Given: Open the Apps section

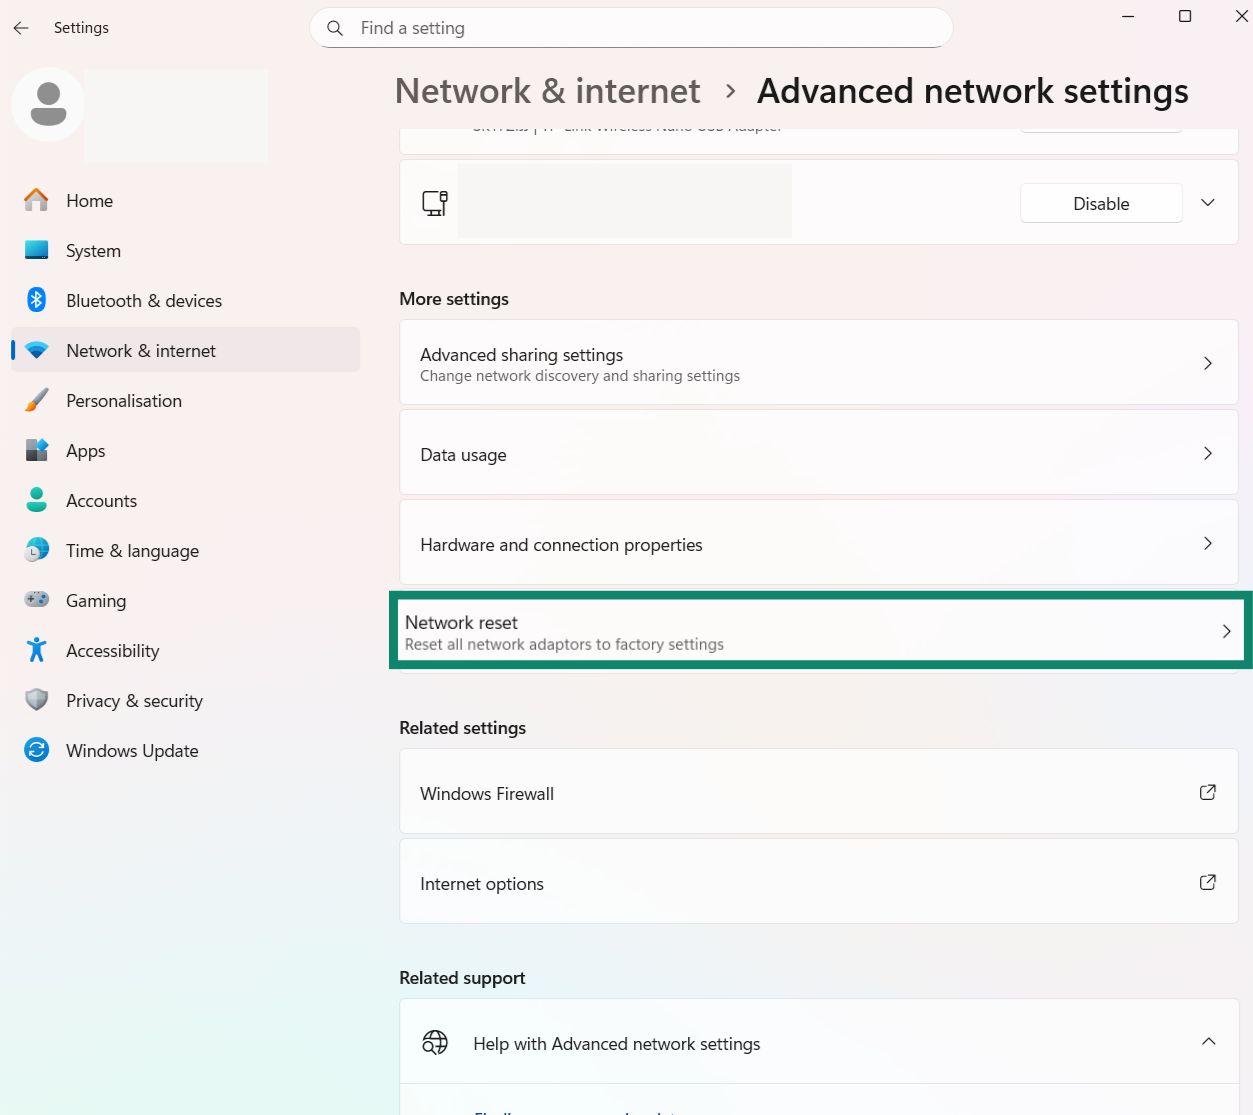Looking at the screenshot, I should pos(85,450).
